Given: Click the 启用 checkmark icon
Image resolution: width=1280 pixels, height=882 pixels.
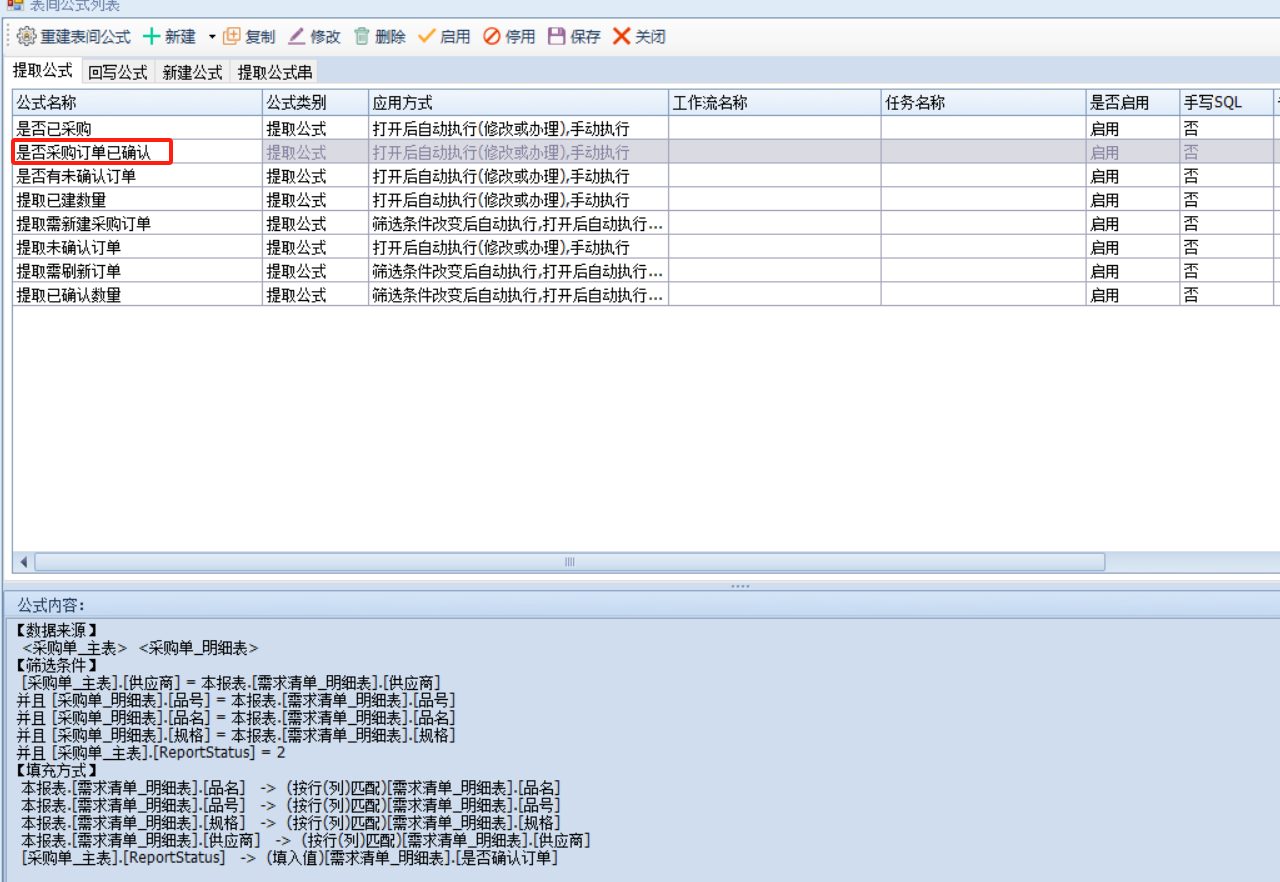Looking at the screenshot, I should tap(427, 37).
